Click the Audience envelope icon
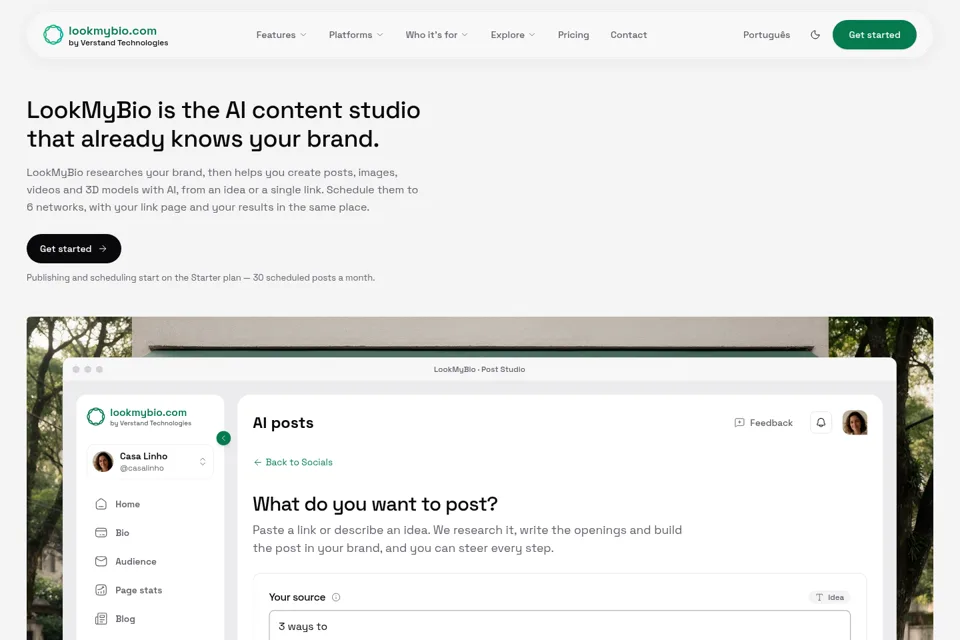This screenshot has height=640, width=960. click(101, 562)
